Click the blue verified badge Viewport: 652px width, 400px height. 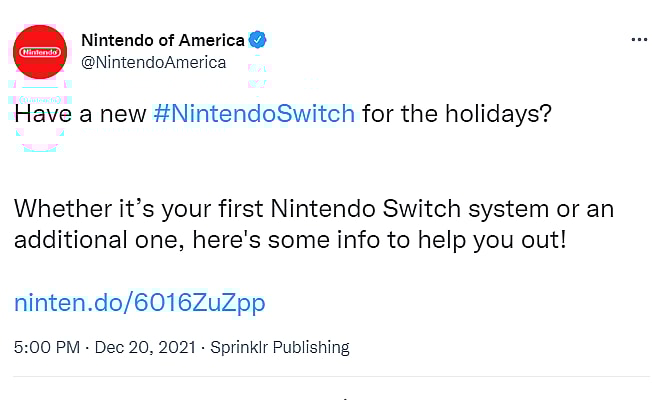258,41
